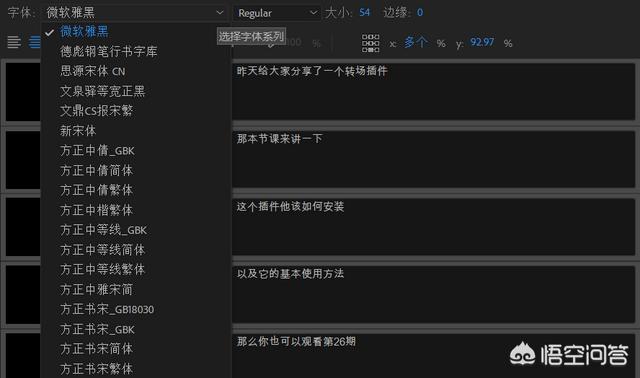640x378 pixels.
Task: Click the font size value 54
Action: pyautogui.click(x=364, y=13)
